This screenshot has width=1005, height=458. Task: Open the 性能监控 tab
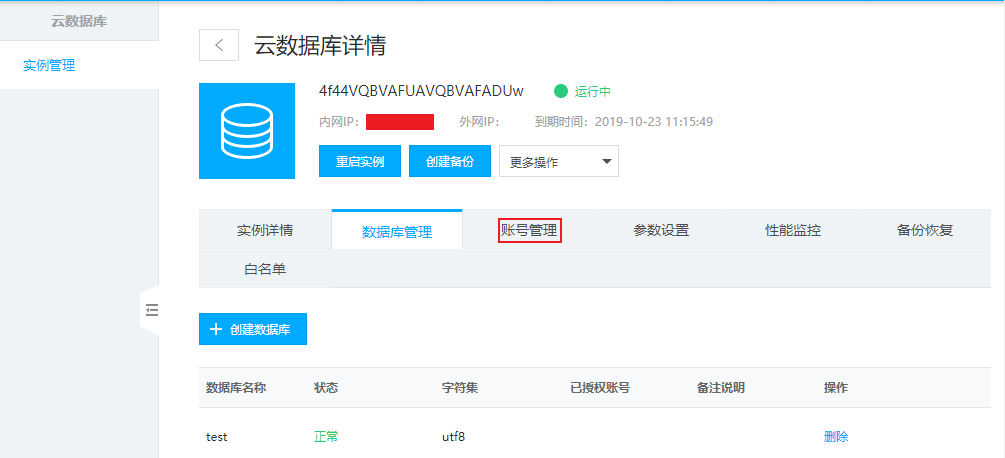pos(793,230)
